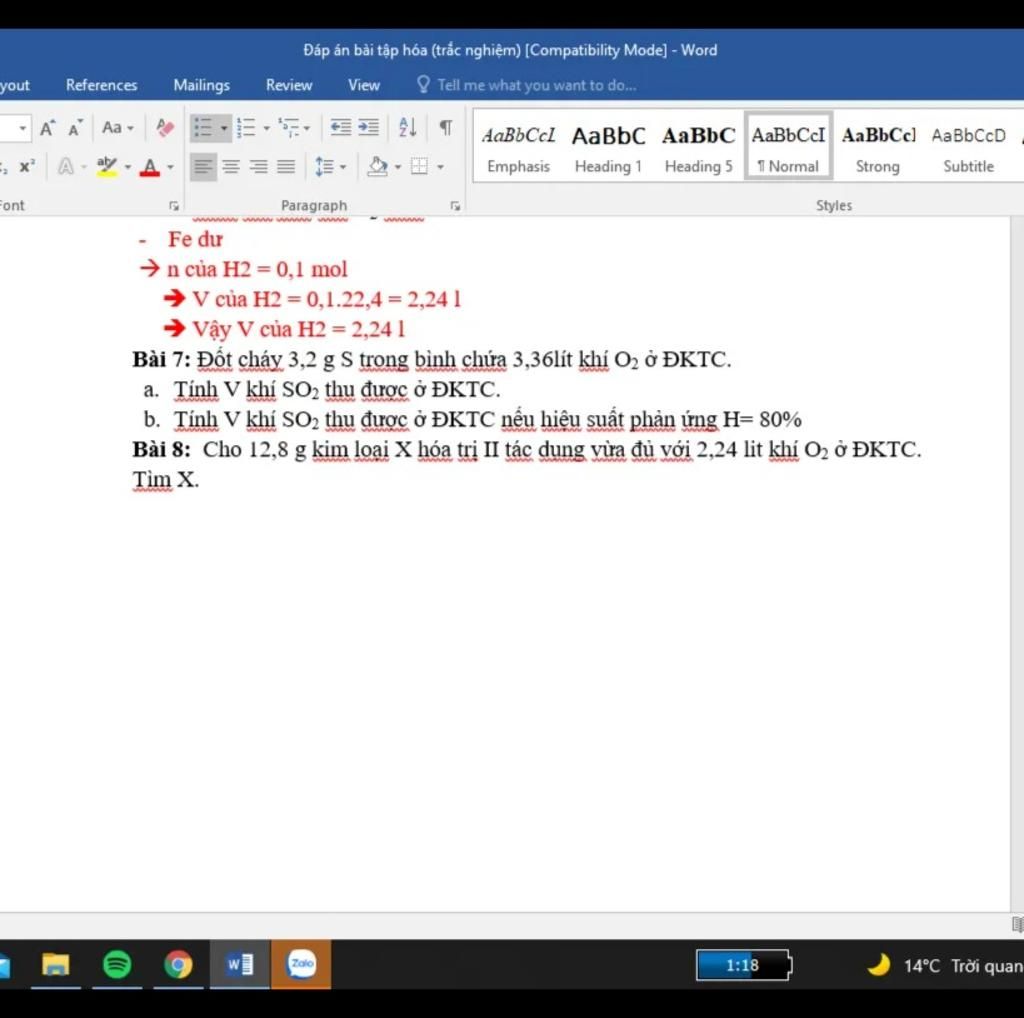The image size is (1024, 1018).
Task: Open the View tab
Action: [364, 85]
